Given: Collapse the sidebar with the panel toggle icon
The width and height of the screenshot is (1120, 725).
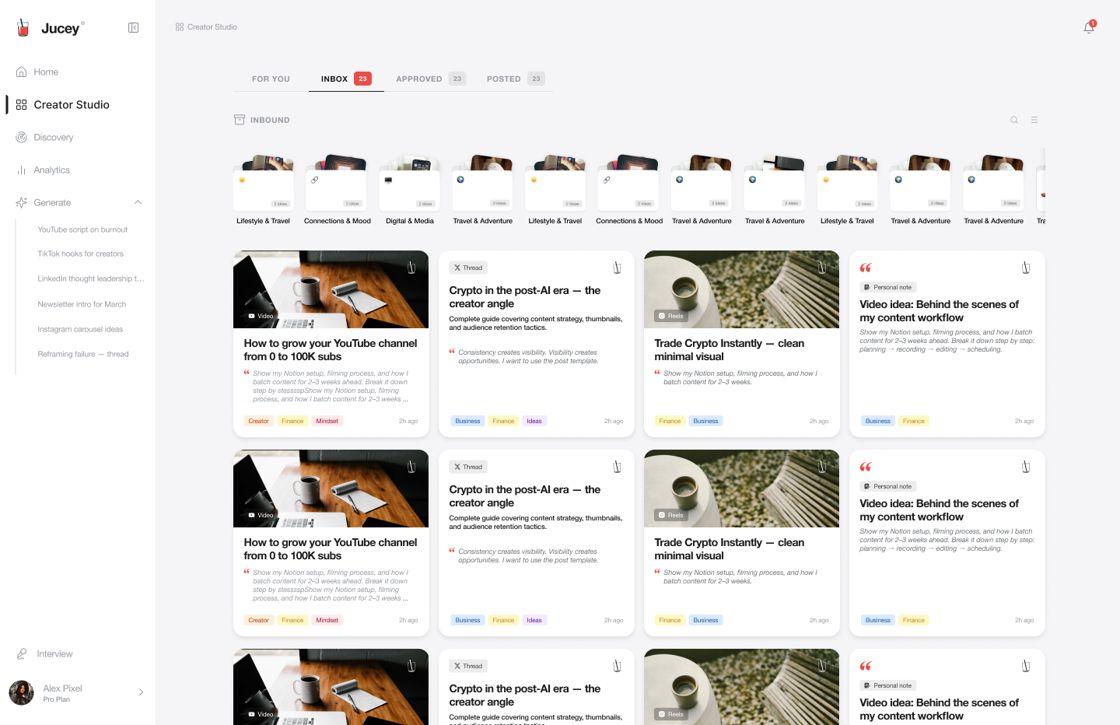Looking at the screenshot, I should pos(133,28).
